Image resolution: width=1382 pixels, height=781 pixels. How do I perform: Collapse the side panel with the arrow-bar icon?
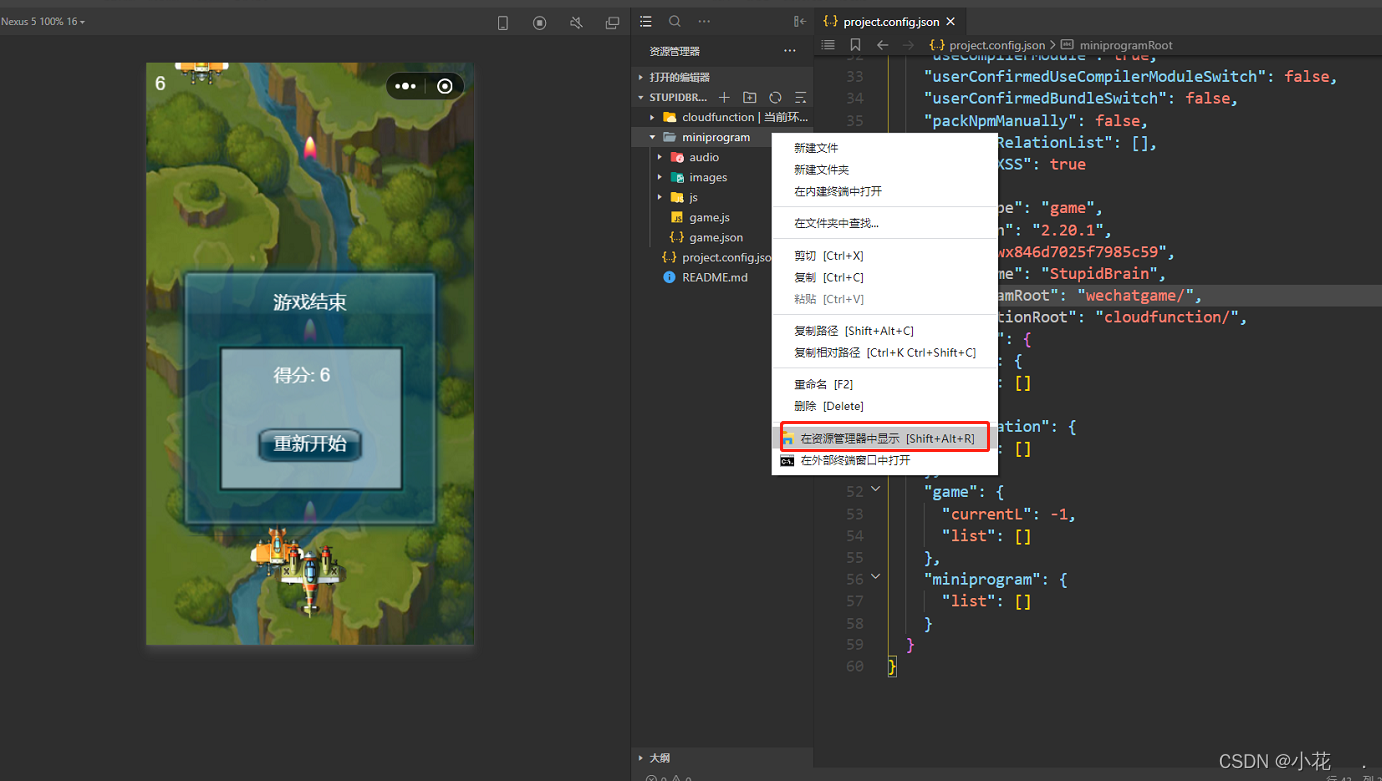point(800,21)
